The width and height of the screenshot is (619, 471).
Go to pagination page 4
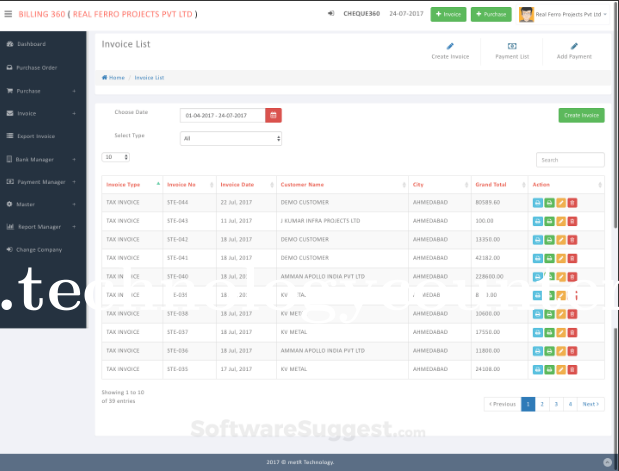570,404
